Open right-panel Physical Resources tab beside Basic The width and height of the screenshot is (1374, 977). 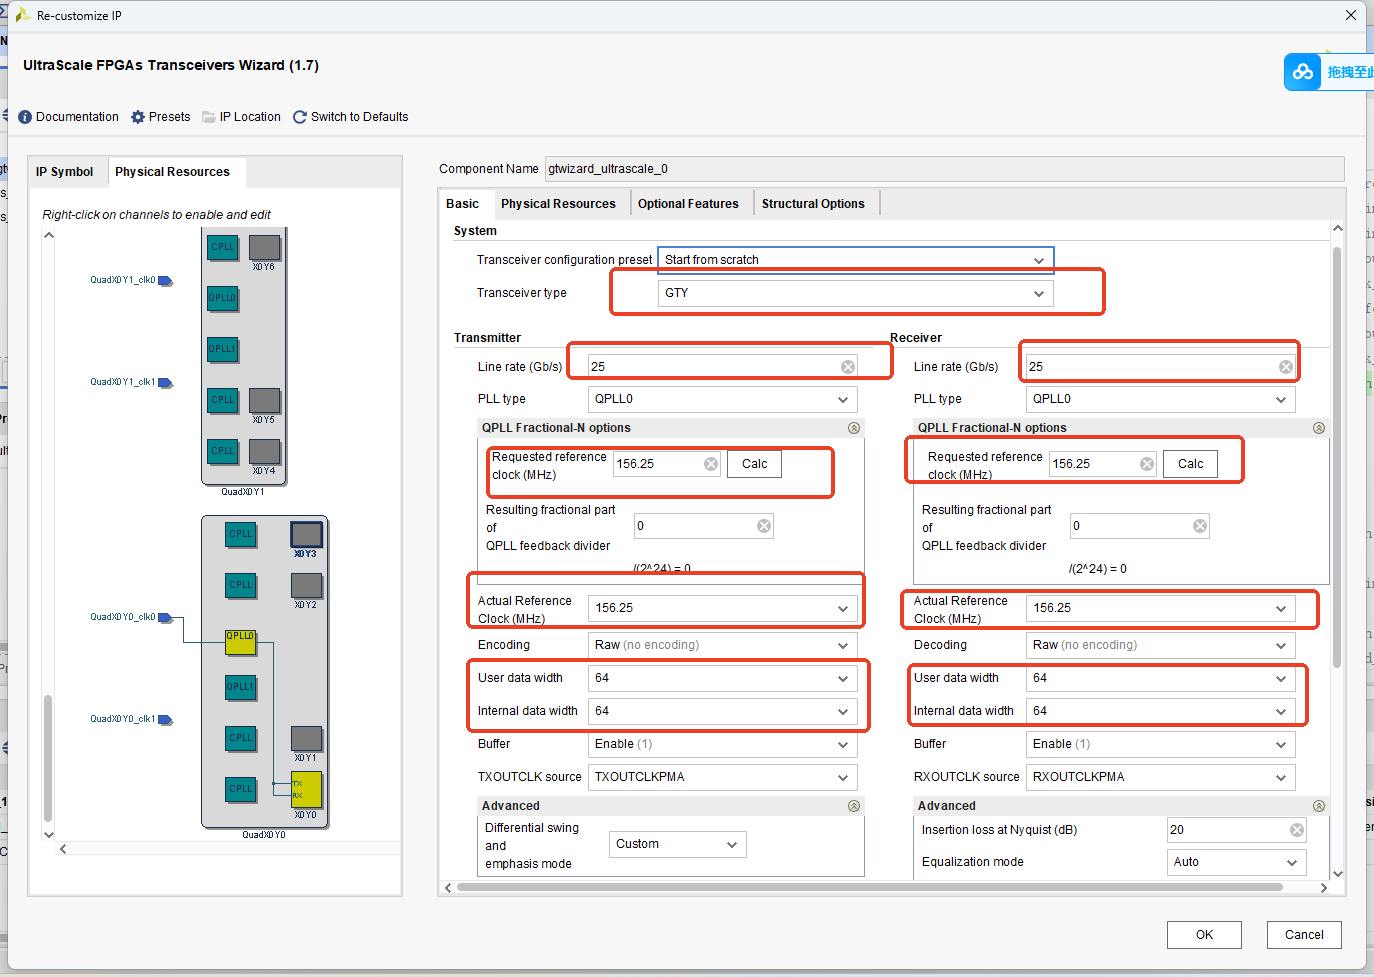click(559, 204)
